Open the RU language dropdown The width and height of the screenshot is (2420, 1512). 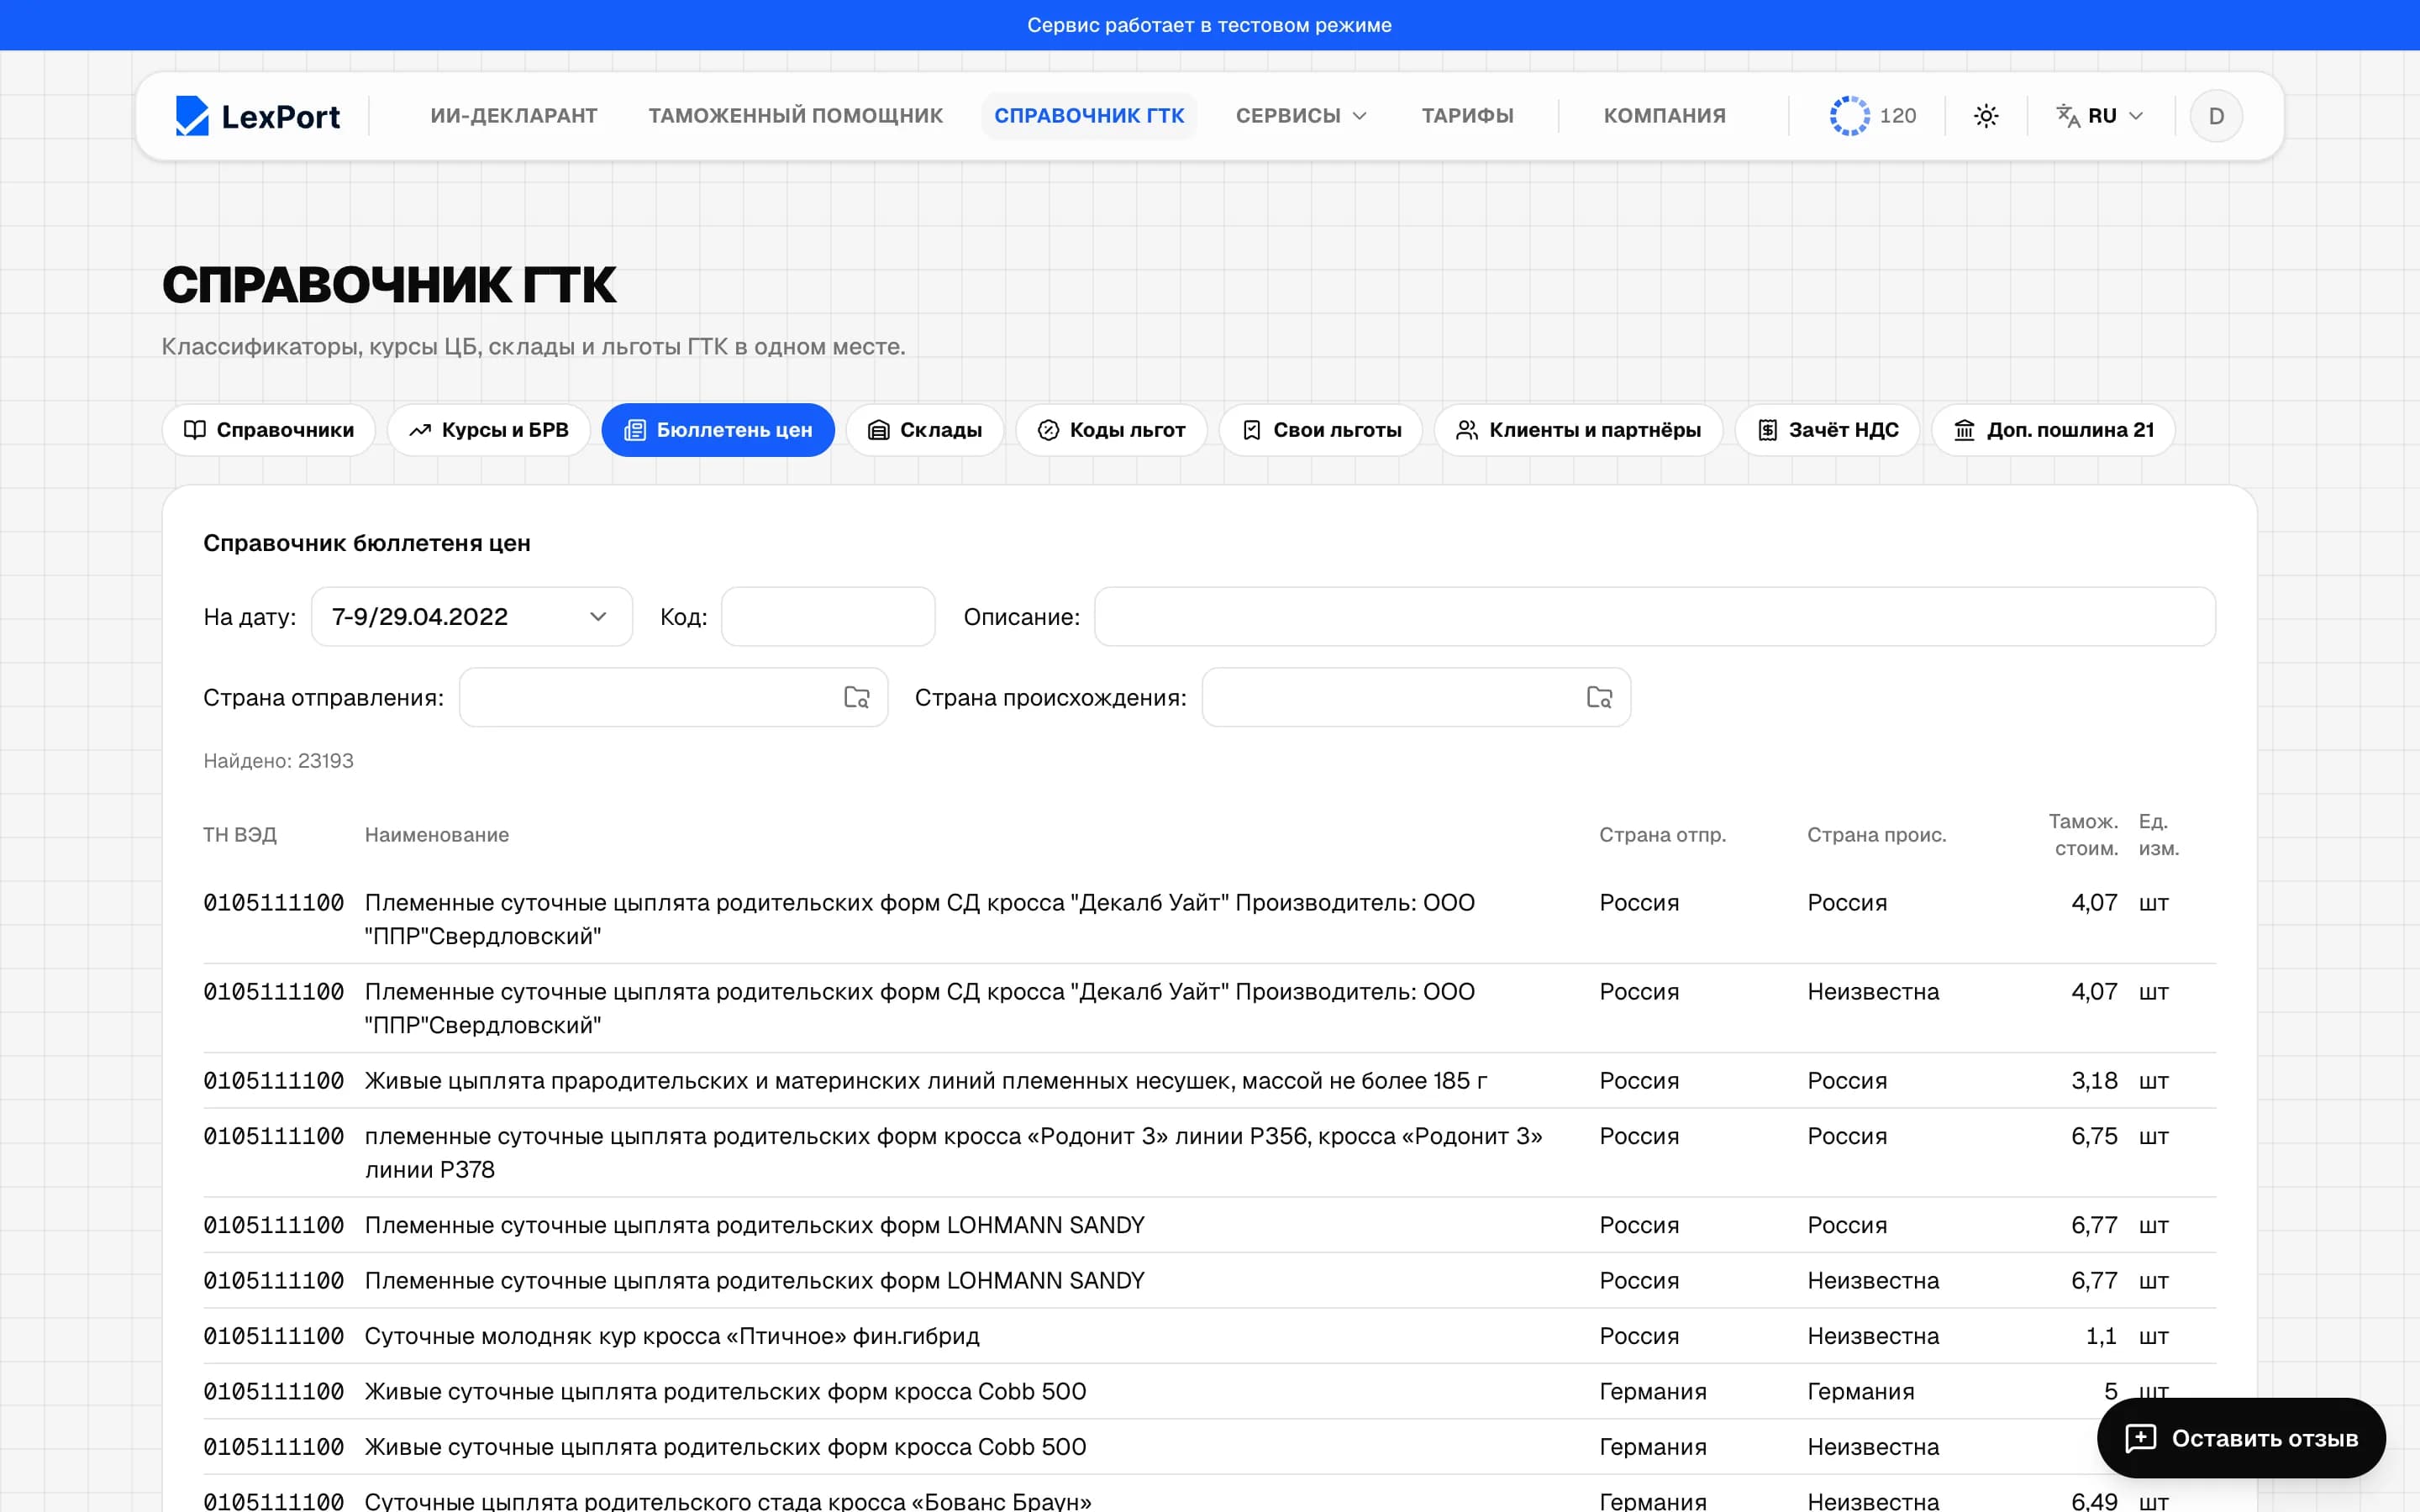tap(2100, 116)
